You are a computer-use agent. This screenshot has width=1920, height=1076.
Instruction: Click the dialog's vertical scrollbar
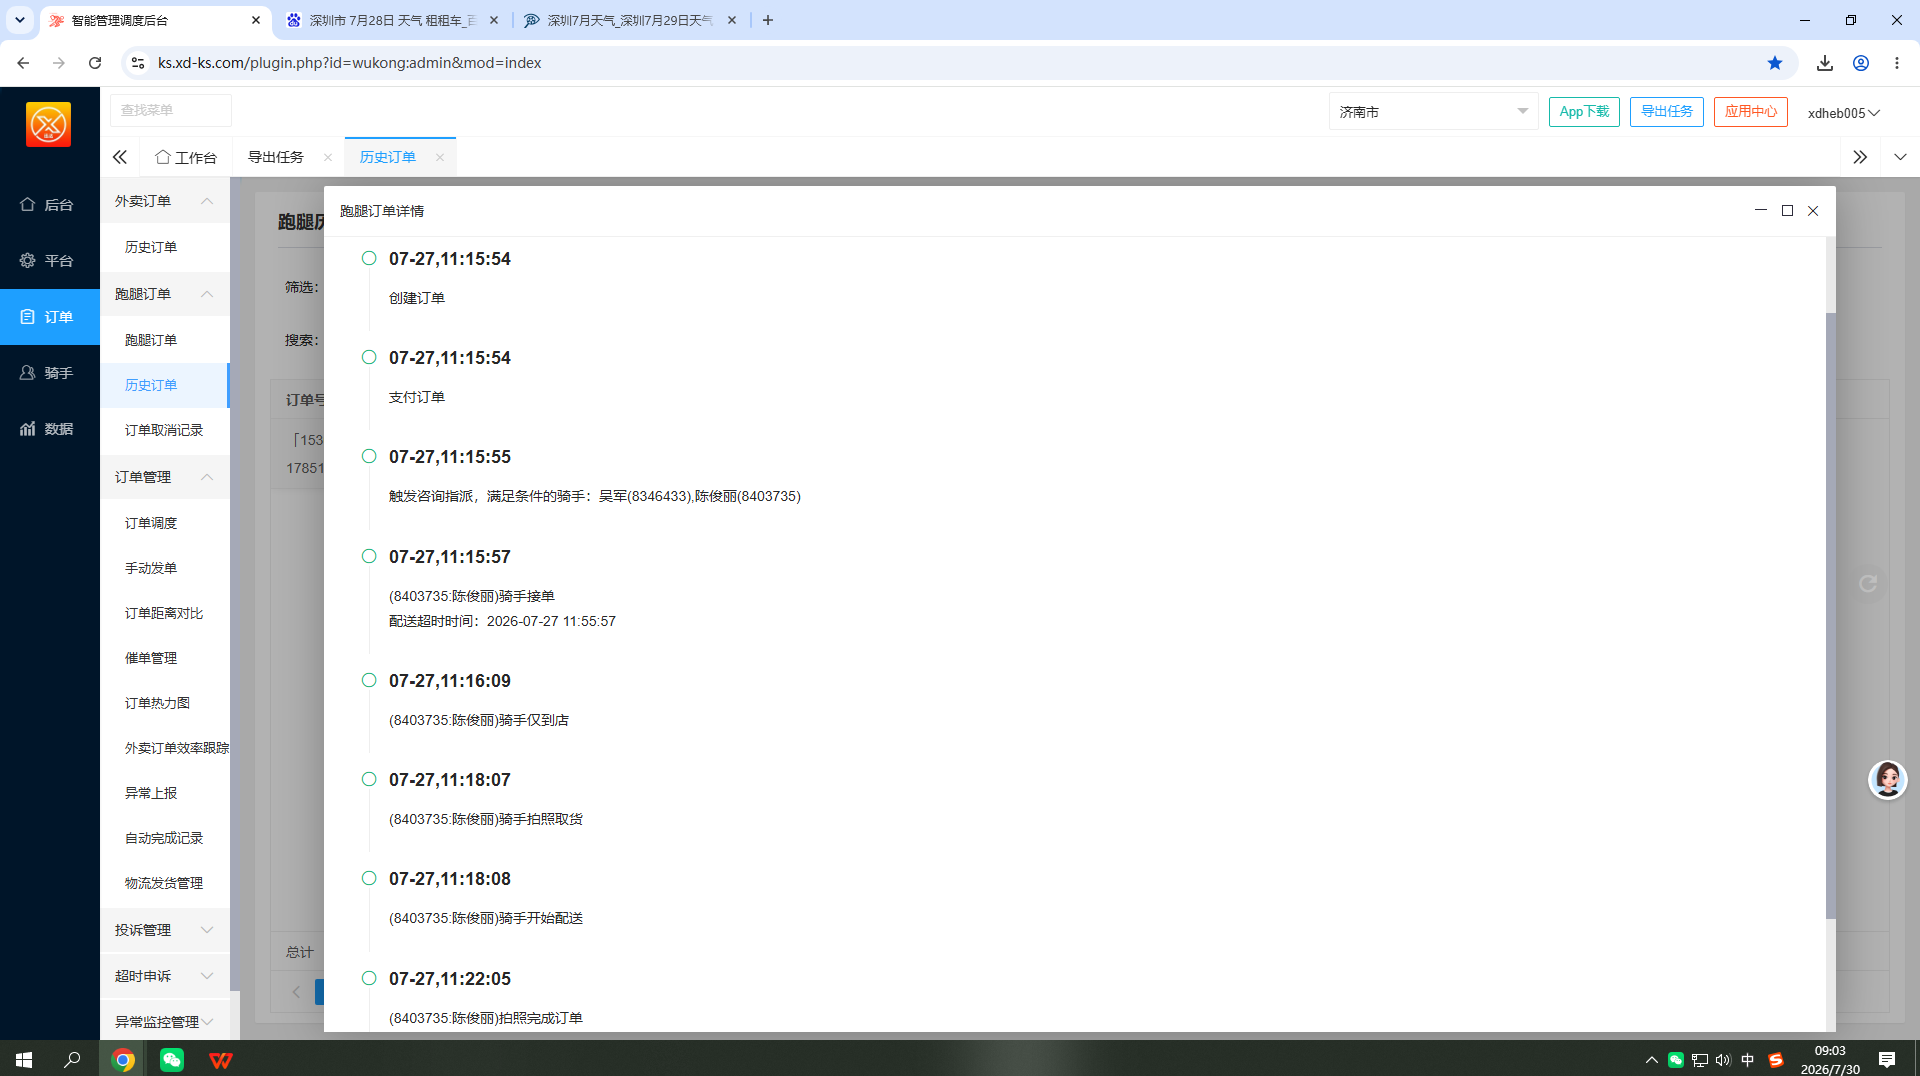(1830, 615)
